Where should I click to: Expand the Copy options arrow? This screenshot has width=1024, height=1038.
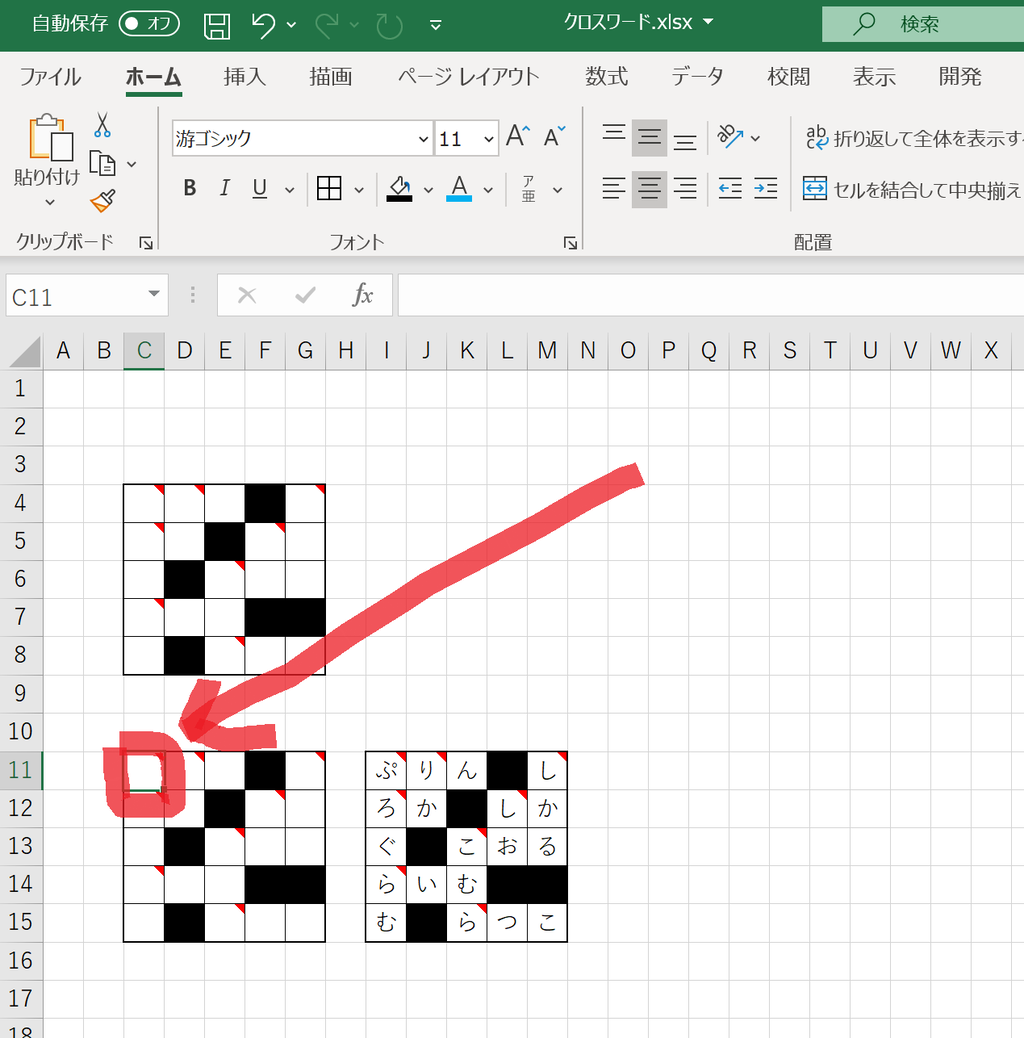point(132,164)
